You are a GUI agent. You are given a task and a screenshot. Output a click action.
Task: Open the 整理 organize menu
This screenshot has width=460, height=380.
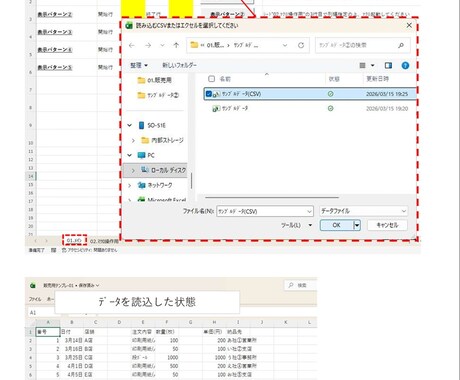(x=139, y=65)
